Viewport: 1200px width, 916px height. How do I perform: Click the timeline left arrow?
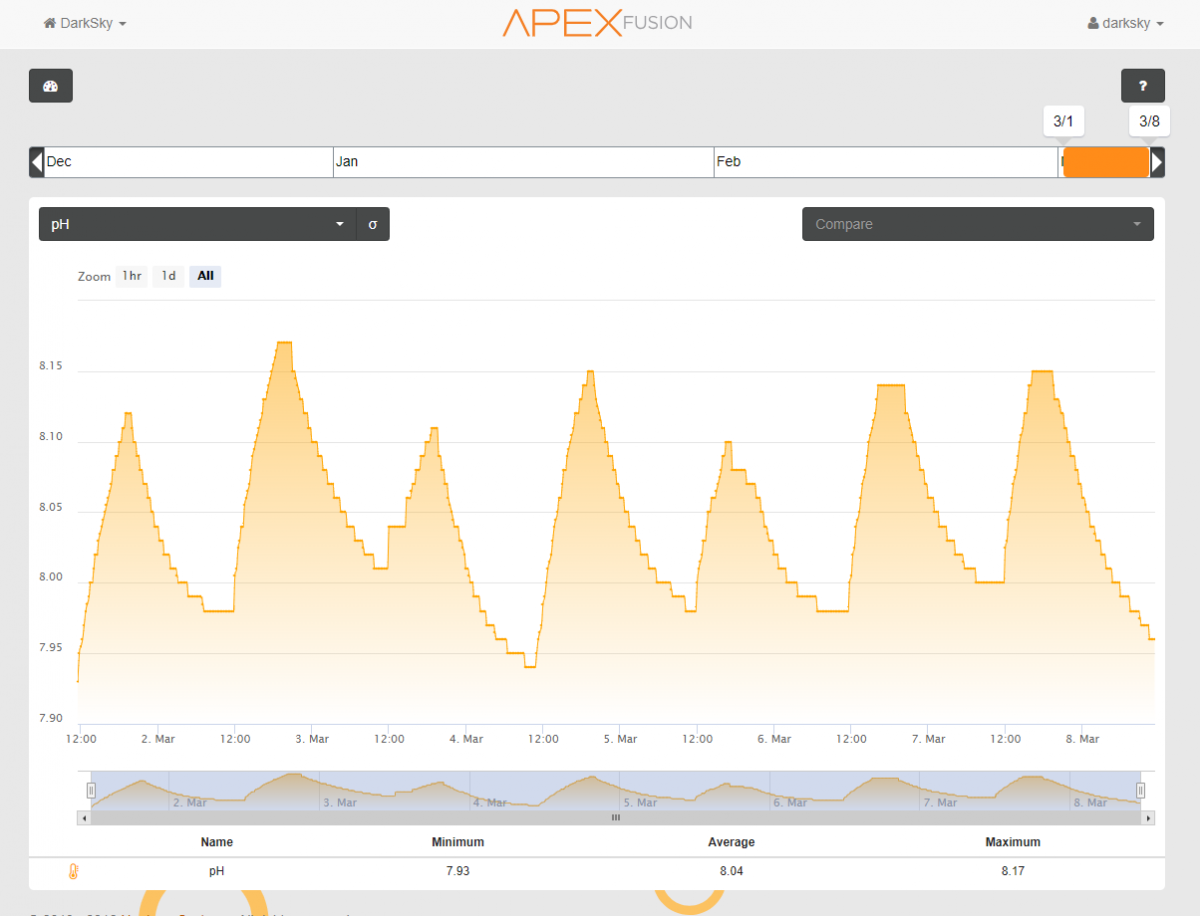37,162
